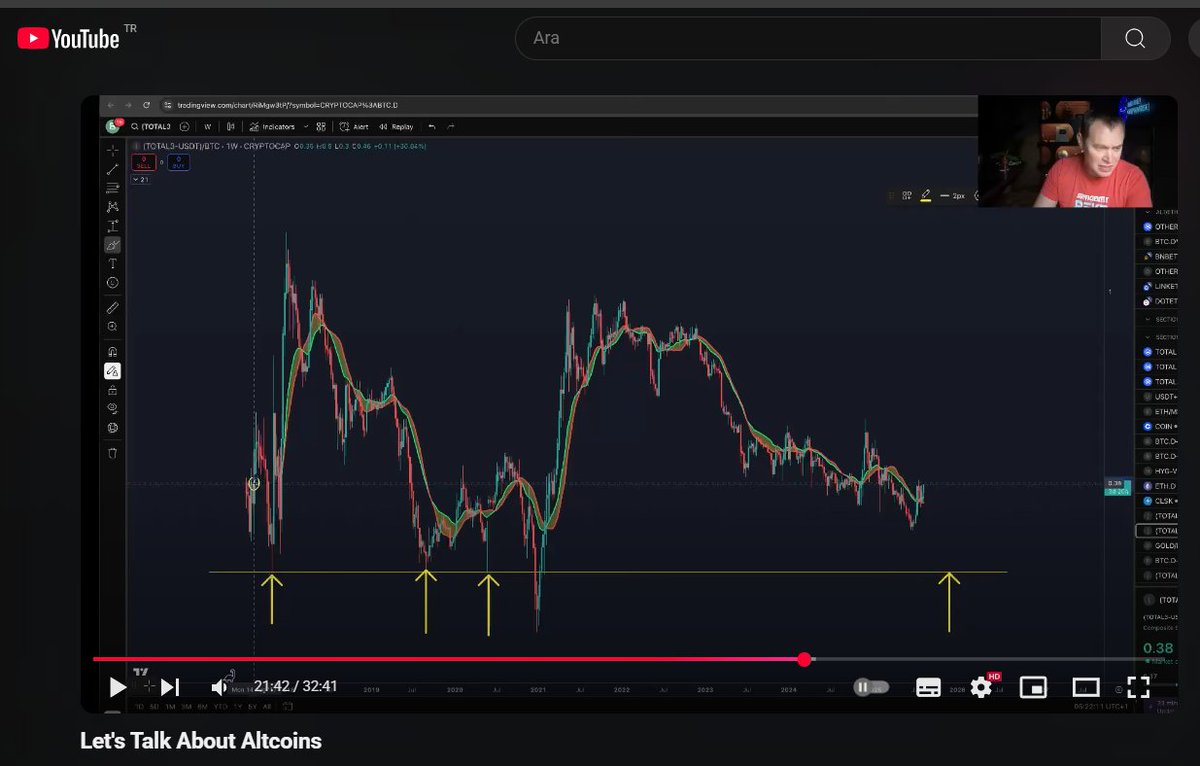1200x766 pixels.
Task: Click the red SELL button
Action: click(143, 162)
